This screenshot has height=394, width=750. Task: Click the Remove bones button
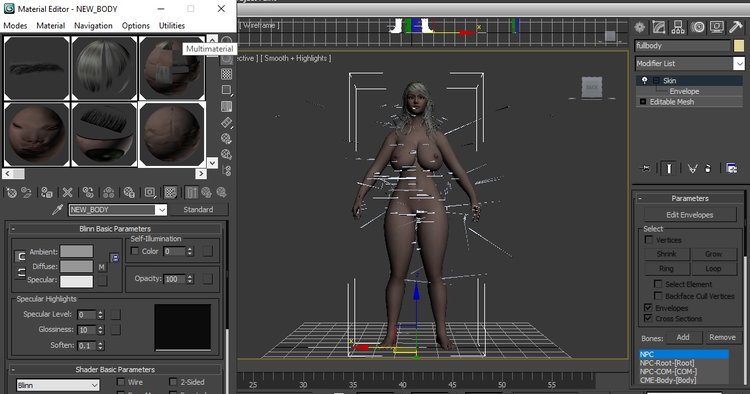[722, 338]
